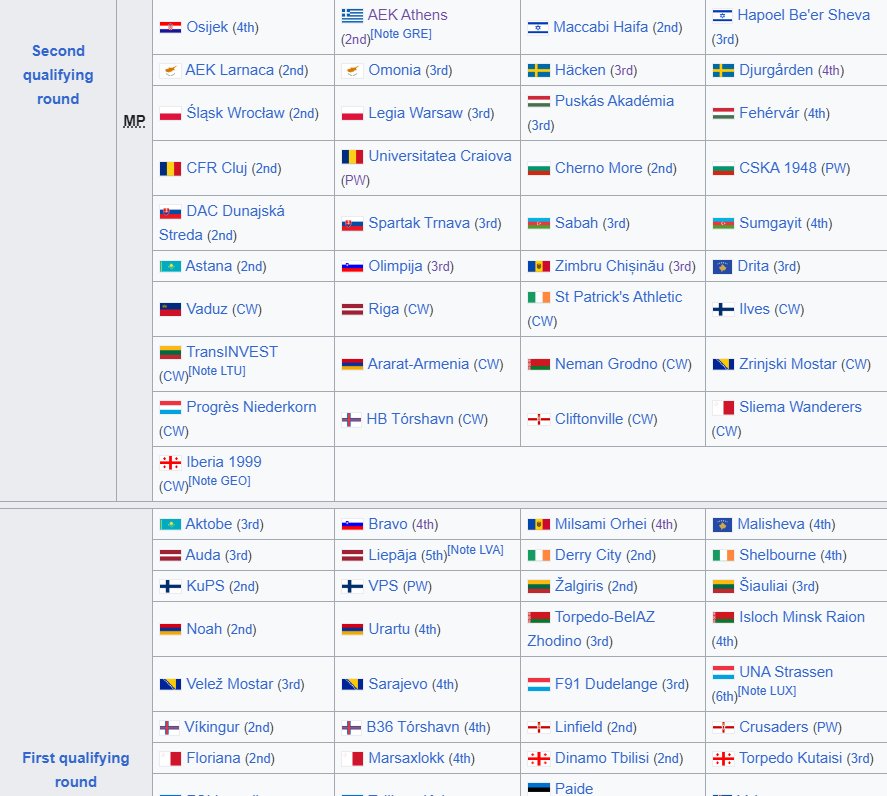Image resolution: width=887 pixels, height=796 pixels.
Task: Click the Luxembourg flag beside Progrès Niederkorn
Action: [170, 407]
